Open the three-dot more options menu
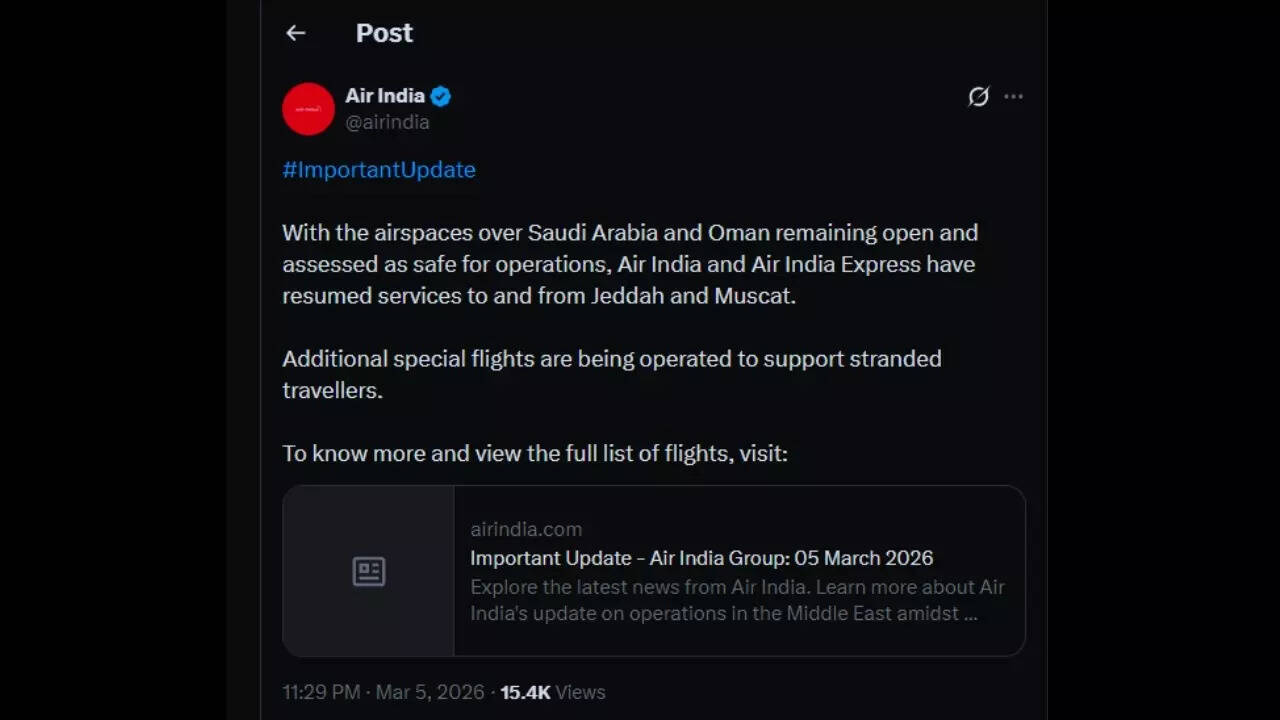Screen dimensions: 1280x720 click(x=1013, y=96)
